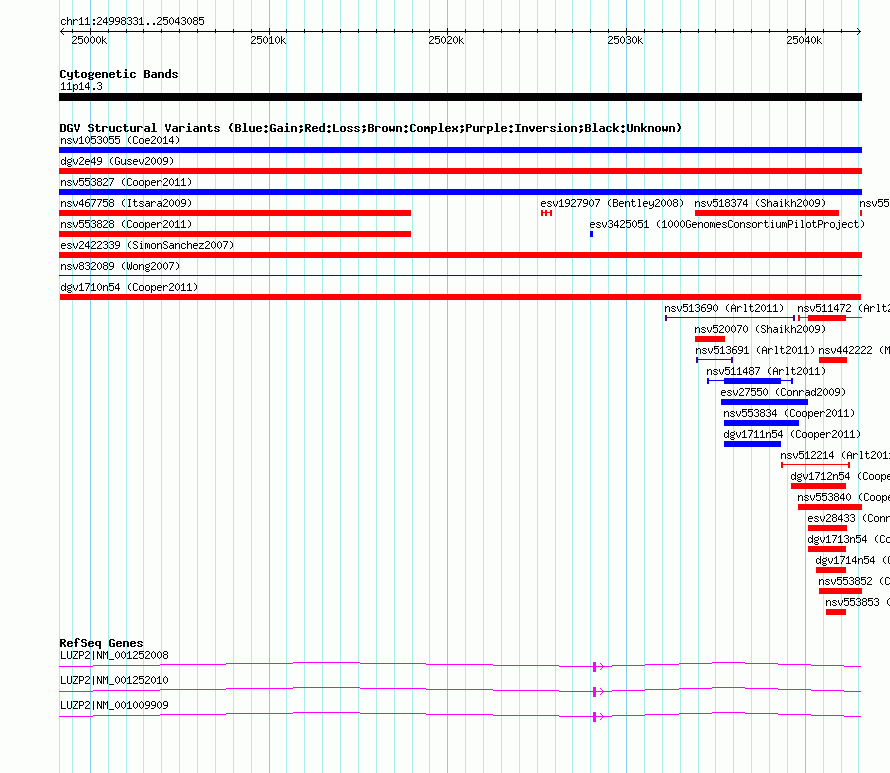This screenshot has height=773, width=890.
Task: Click the chr11:24998331..25043085 coordinates text
Action: [x=132, y=21]
